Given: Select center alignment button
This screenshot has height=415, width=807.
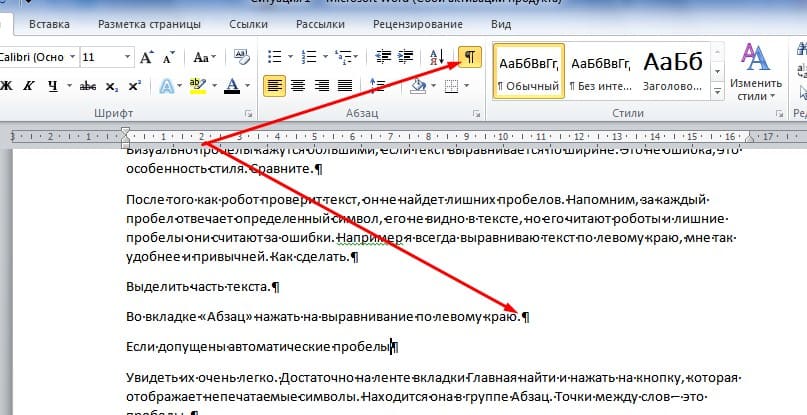Looking at the screenshot, I should (x=298, y=85).
